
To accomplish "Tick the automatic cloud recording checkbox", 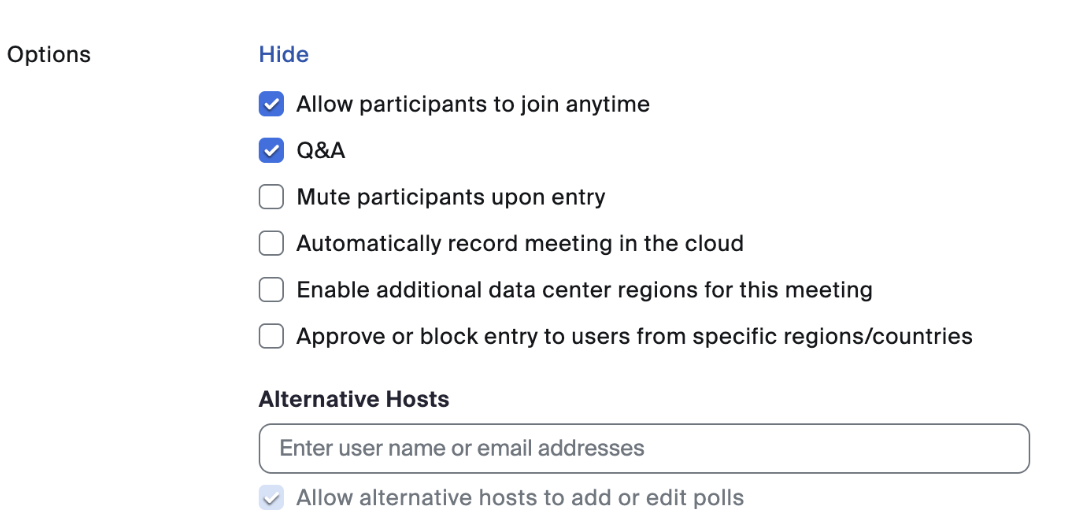I will coord(271,243).
